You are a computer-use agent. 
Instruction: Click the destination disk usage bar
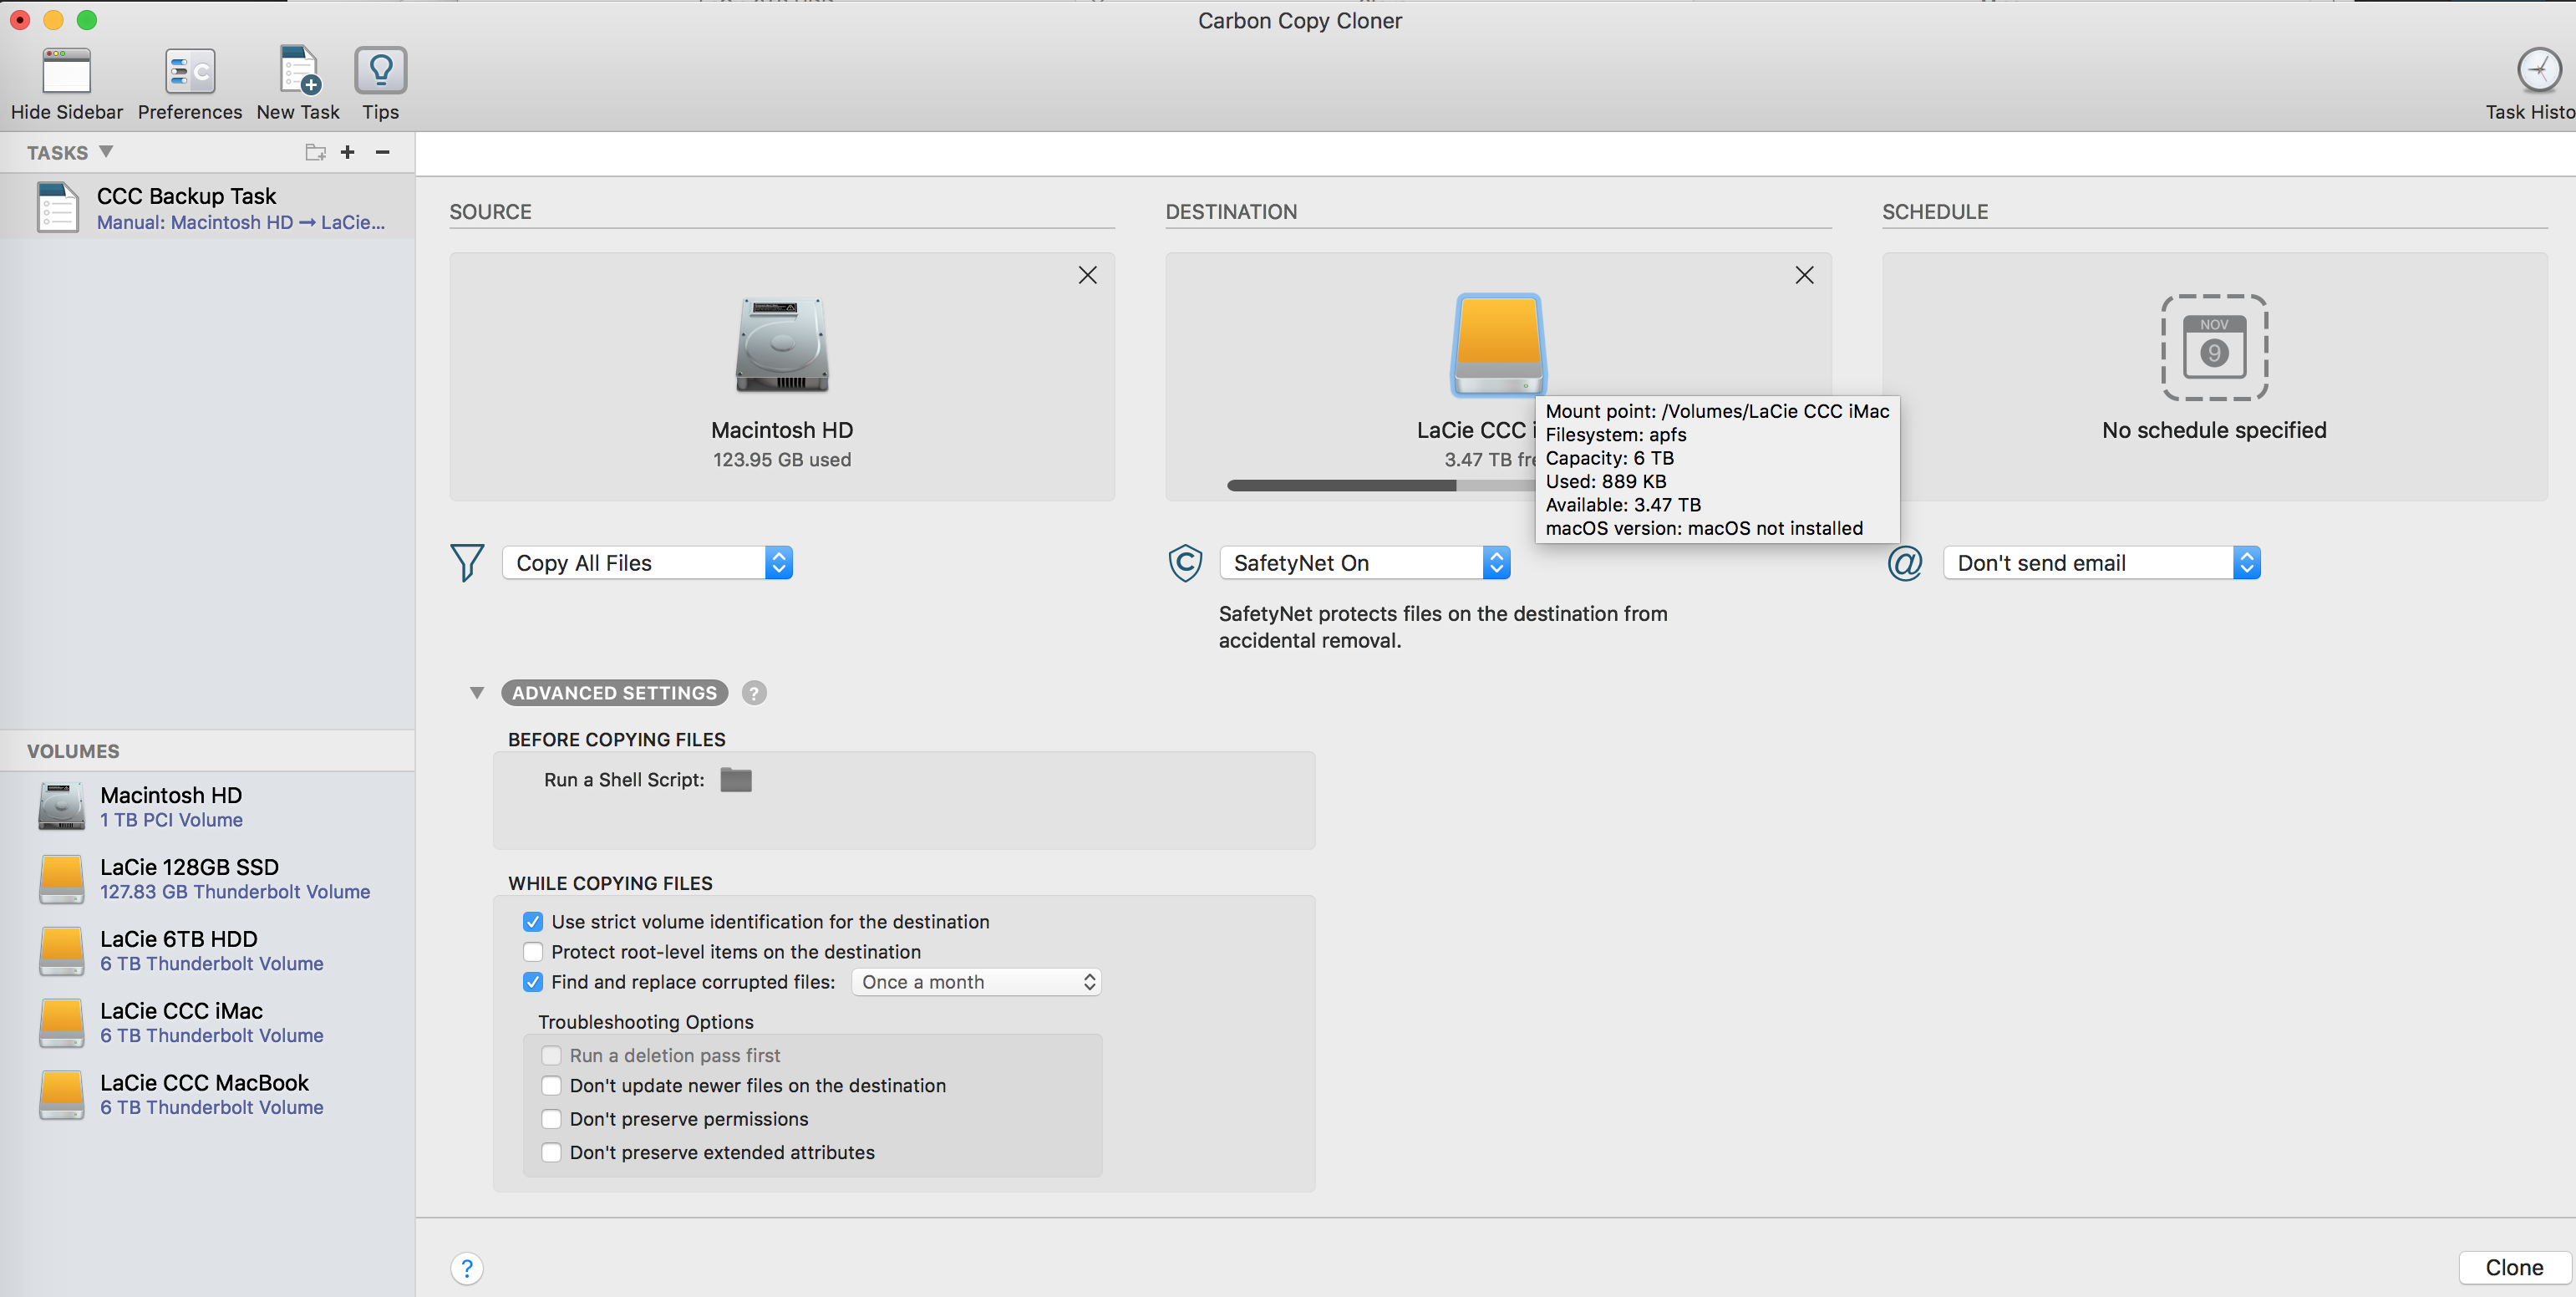point(1381,485)
